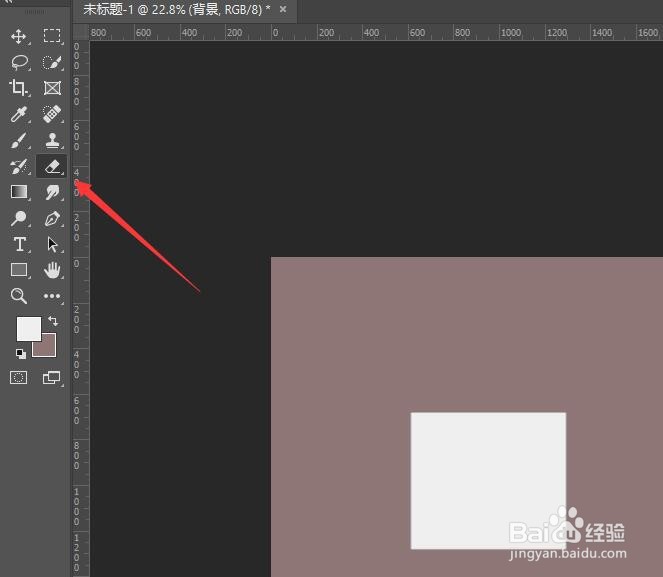Select the Dodge tool

(19, 218)
